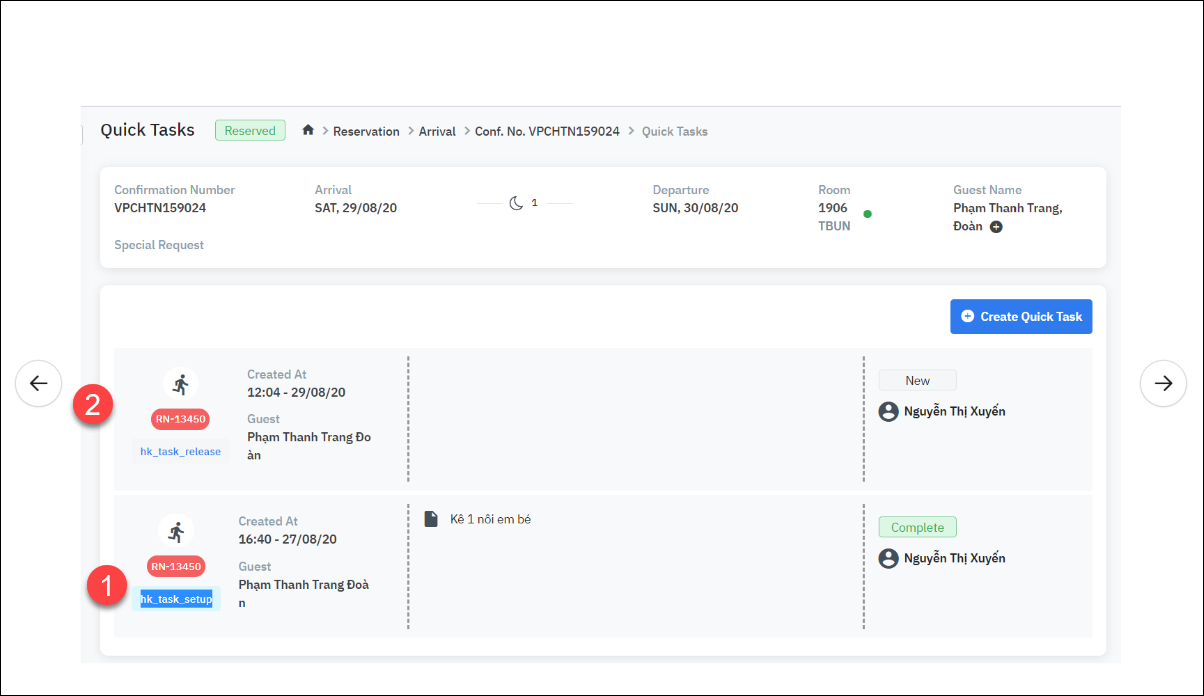Click the moon nights icon
The width and height of the screenshot is (1204, 696).
pyautogui.click(x=516, y=203)
